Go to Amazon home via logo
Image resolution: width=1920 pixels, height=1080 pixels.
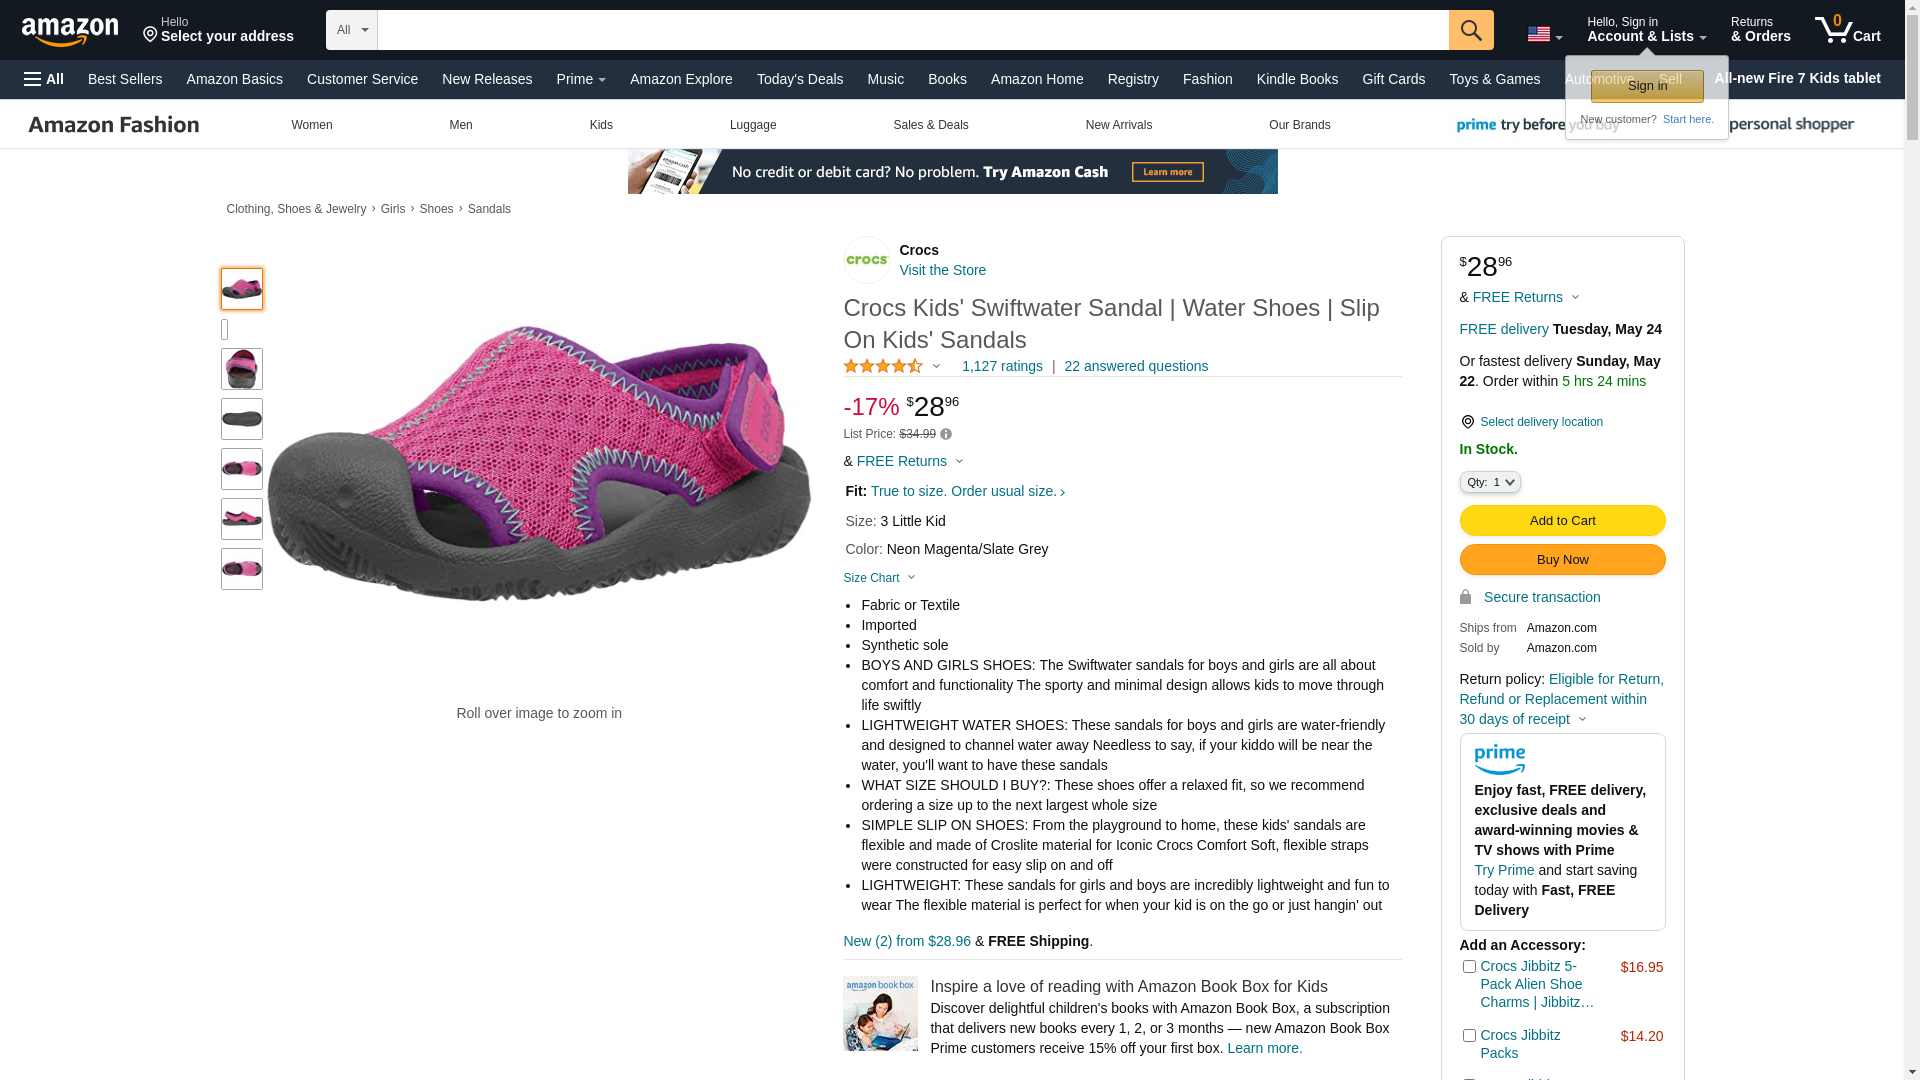coord(70,31)
